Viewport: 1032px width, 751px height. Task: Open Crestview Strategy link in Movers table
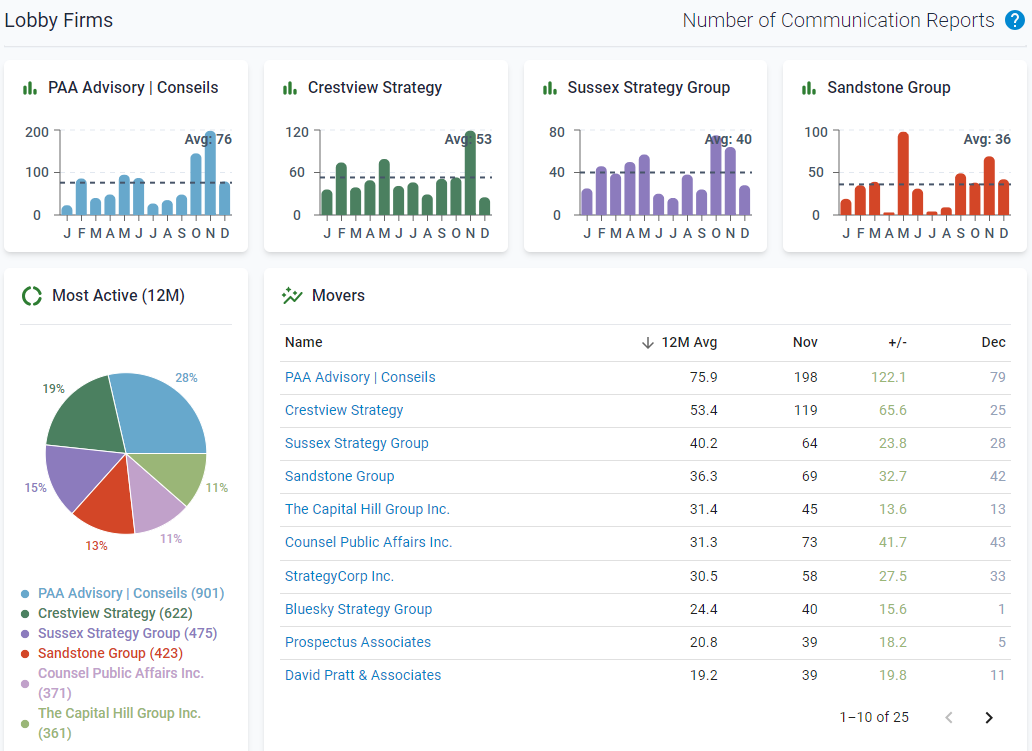point(344,410)
